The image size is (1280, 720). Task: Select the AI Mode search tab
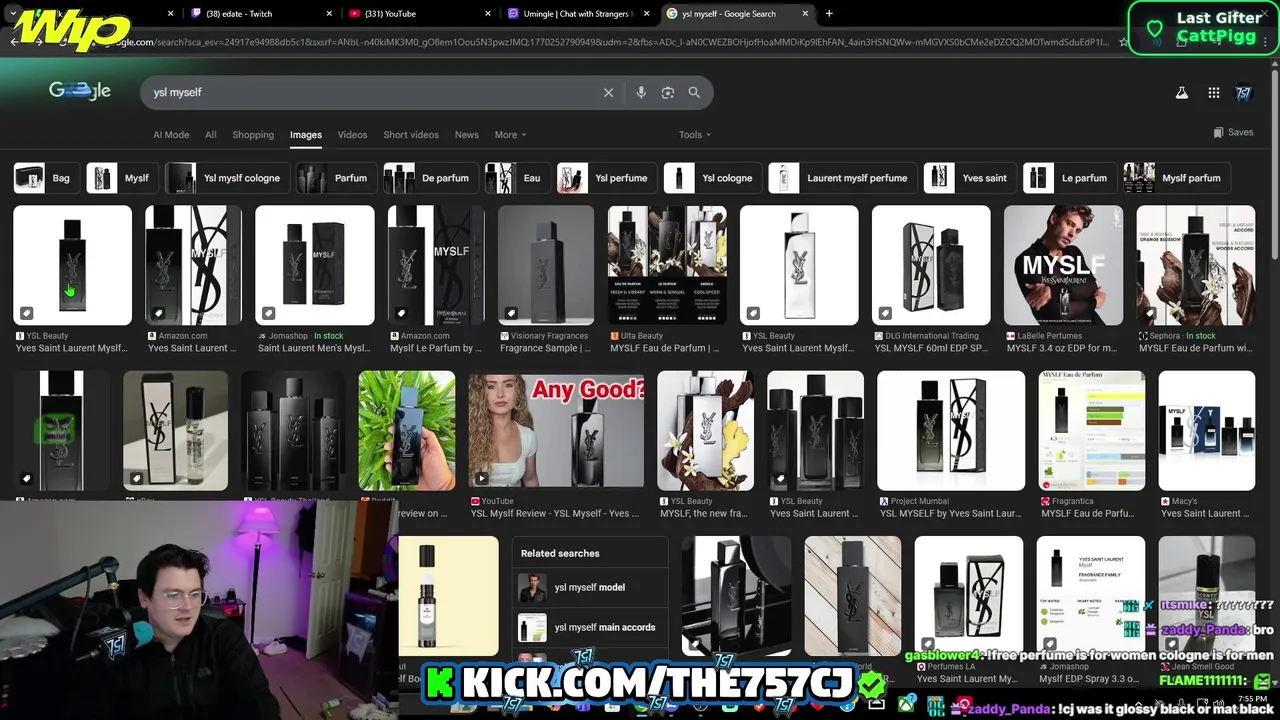[x=171, y=135]
